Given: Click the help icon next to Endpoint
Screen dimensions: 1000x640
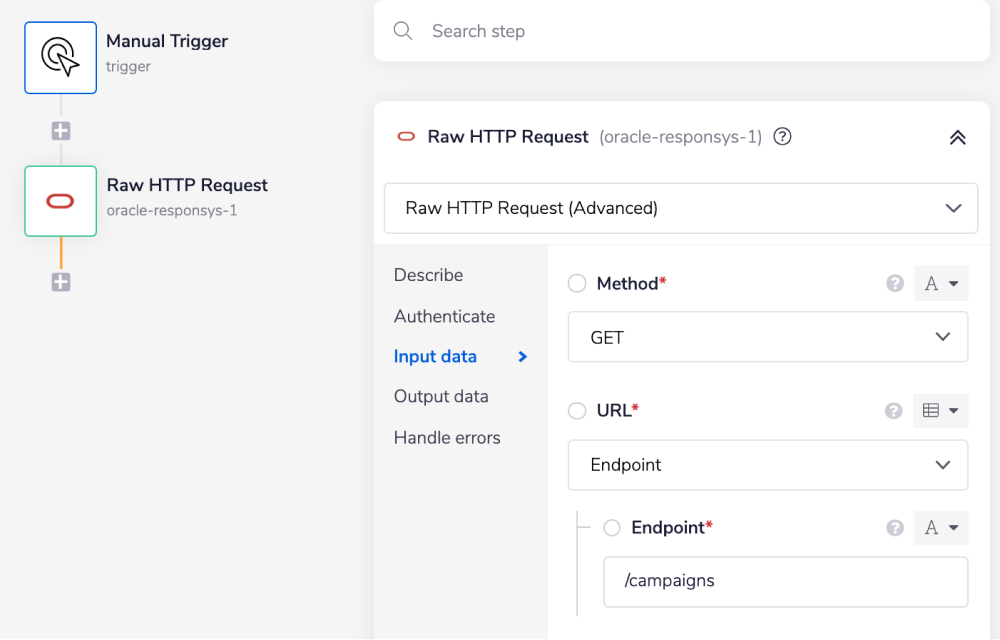Looking at the screenshot, I should tap(894, 528).
